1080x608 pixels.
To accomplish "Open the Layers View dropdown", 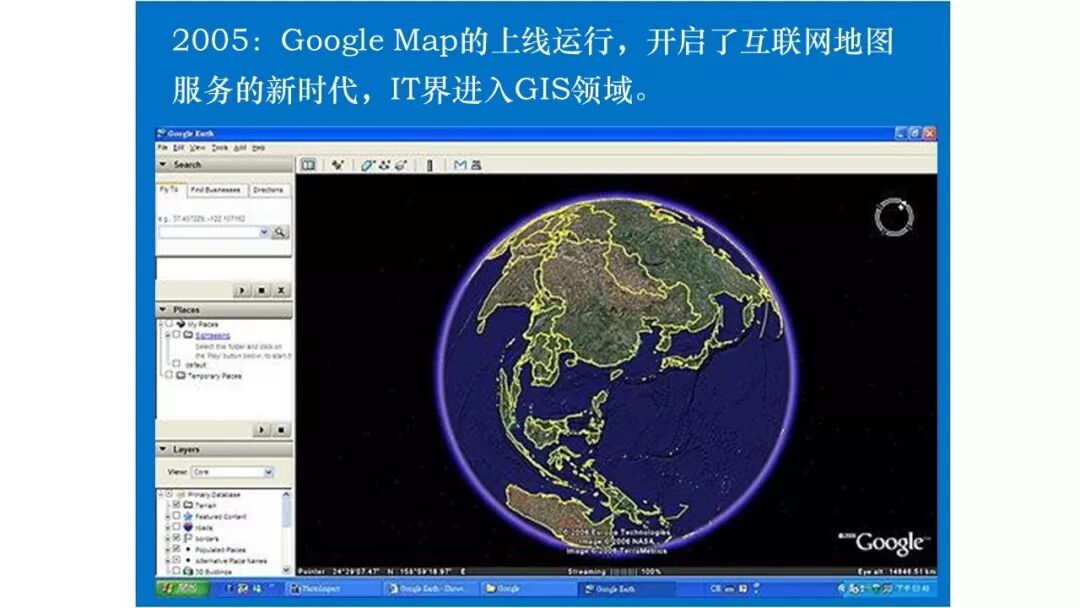I will tap(269, 472).
